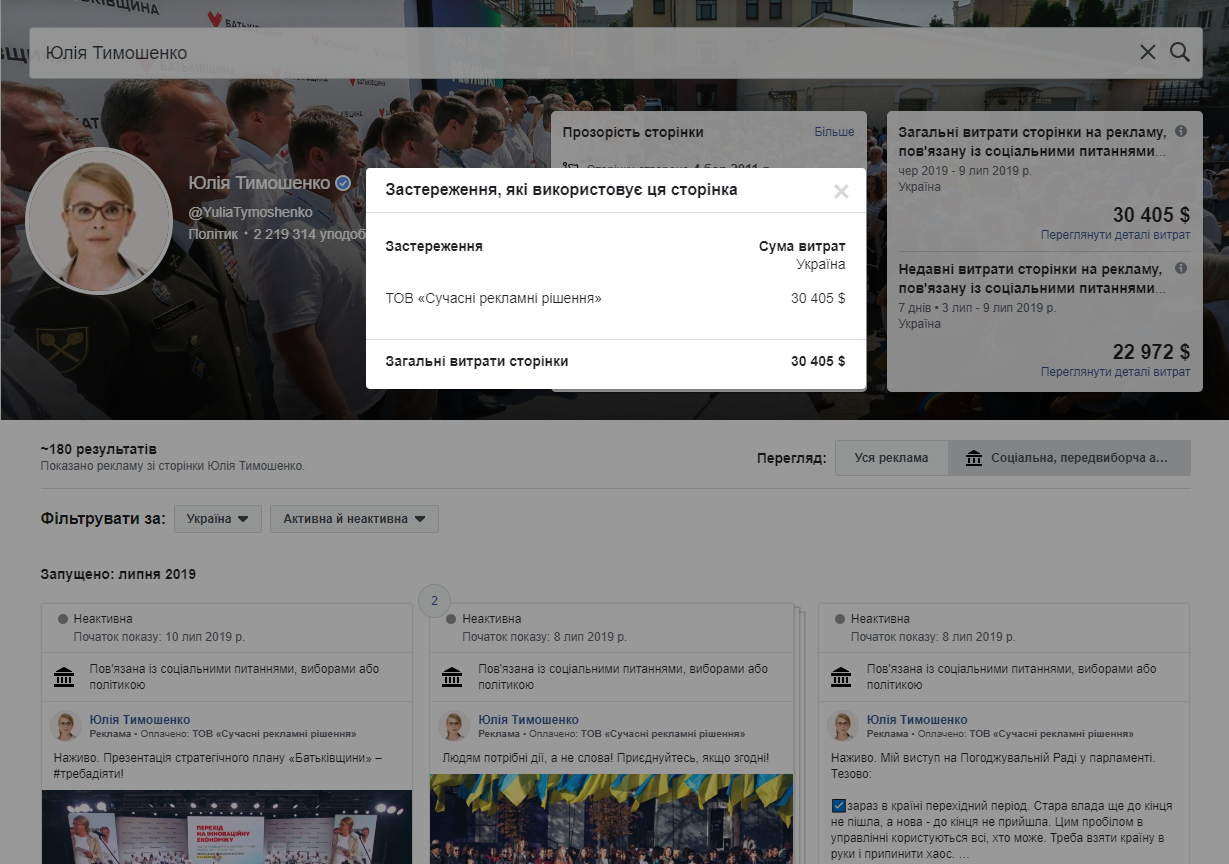Switch to Уся реклама tab
The image size is (1229, 864).
click(x=891, y=458)
